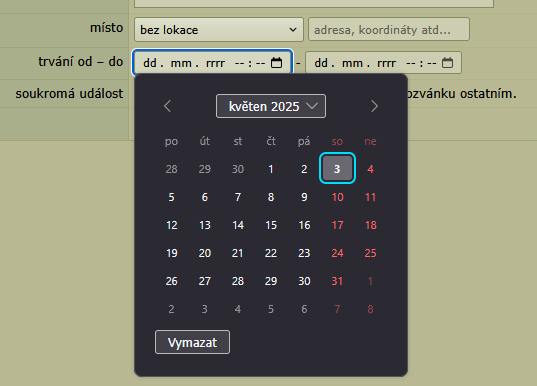Image resolution: width=537 pixels, height=386 pixels.
Task: Select June 8 in last row
Action: (371, 309)
